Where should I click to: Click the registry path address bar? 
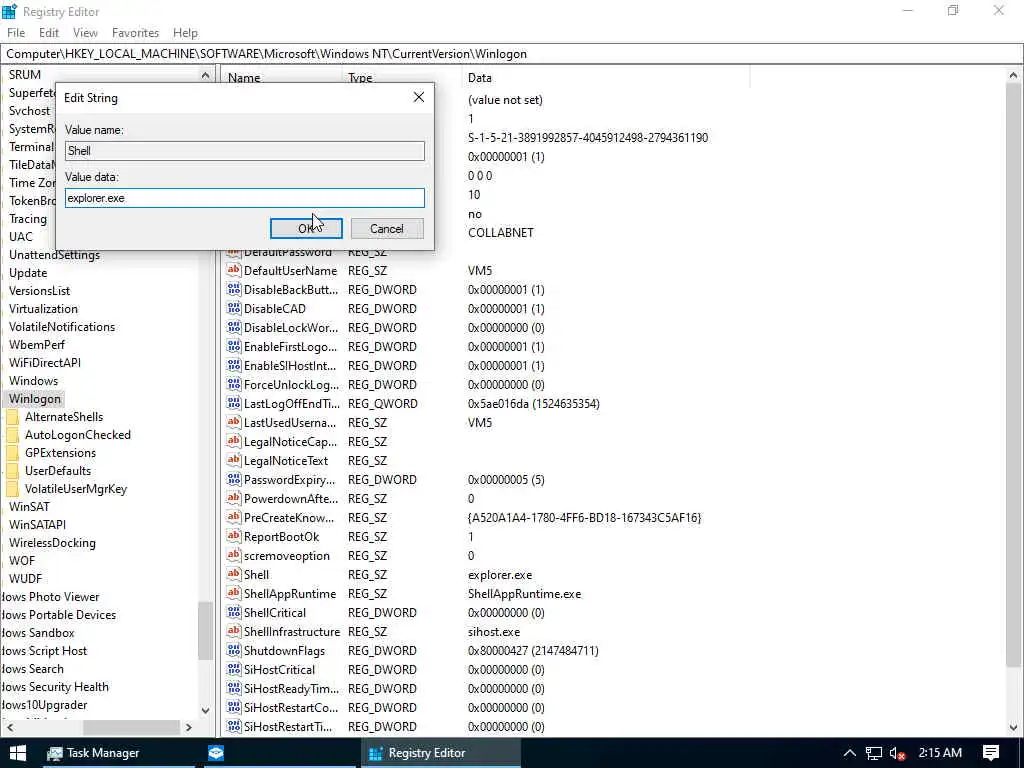coord(512,54)
